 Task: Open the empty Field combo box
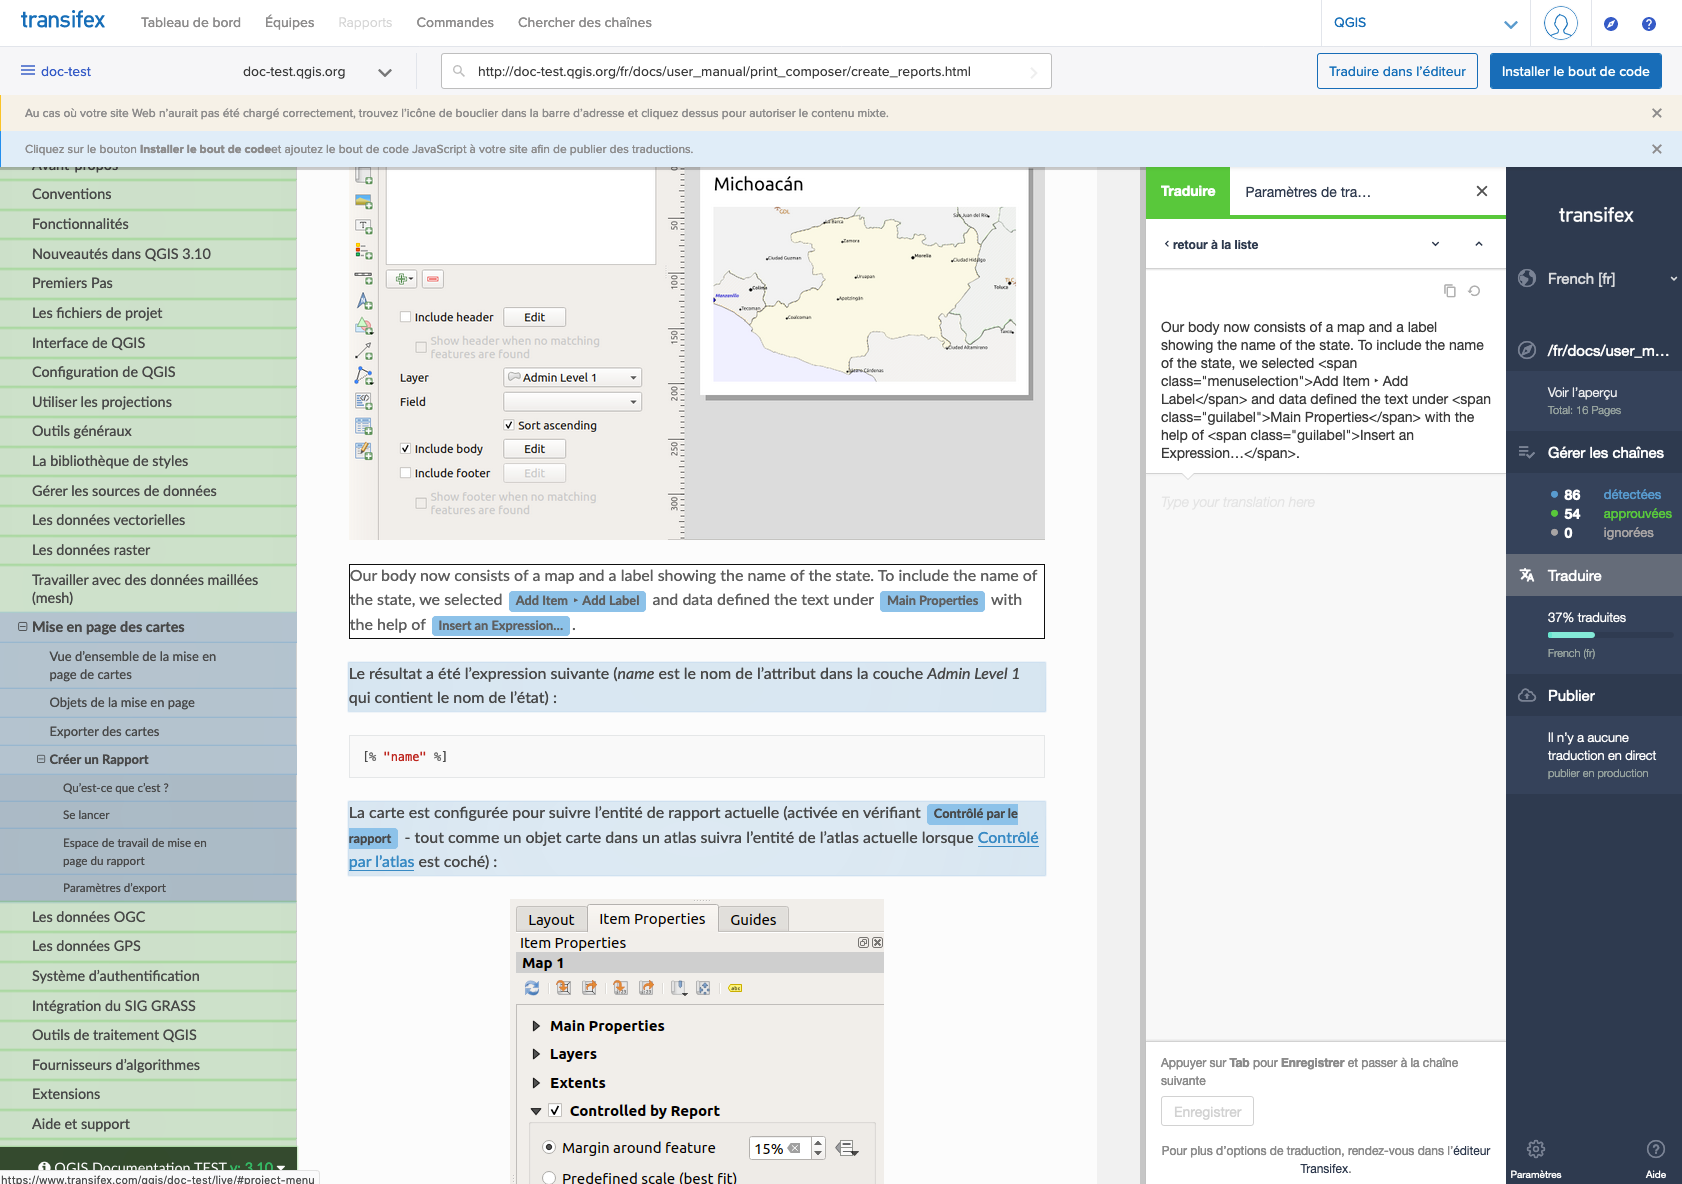572,402
